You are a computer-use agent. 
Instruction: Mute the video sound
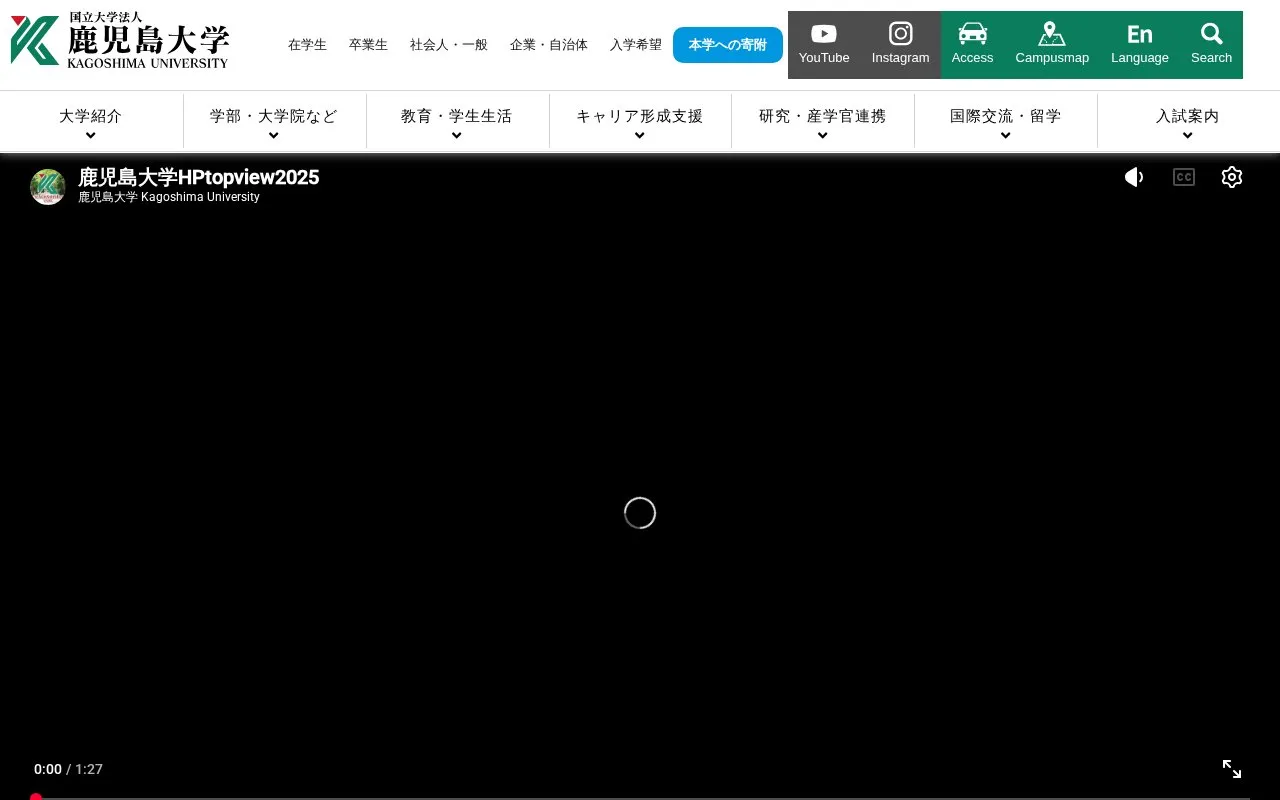[x=1134, y=177]
